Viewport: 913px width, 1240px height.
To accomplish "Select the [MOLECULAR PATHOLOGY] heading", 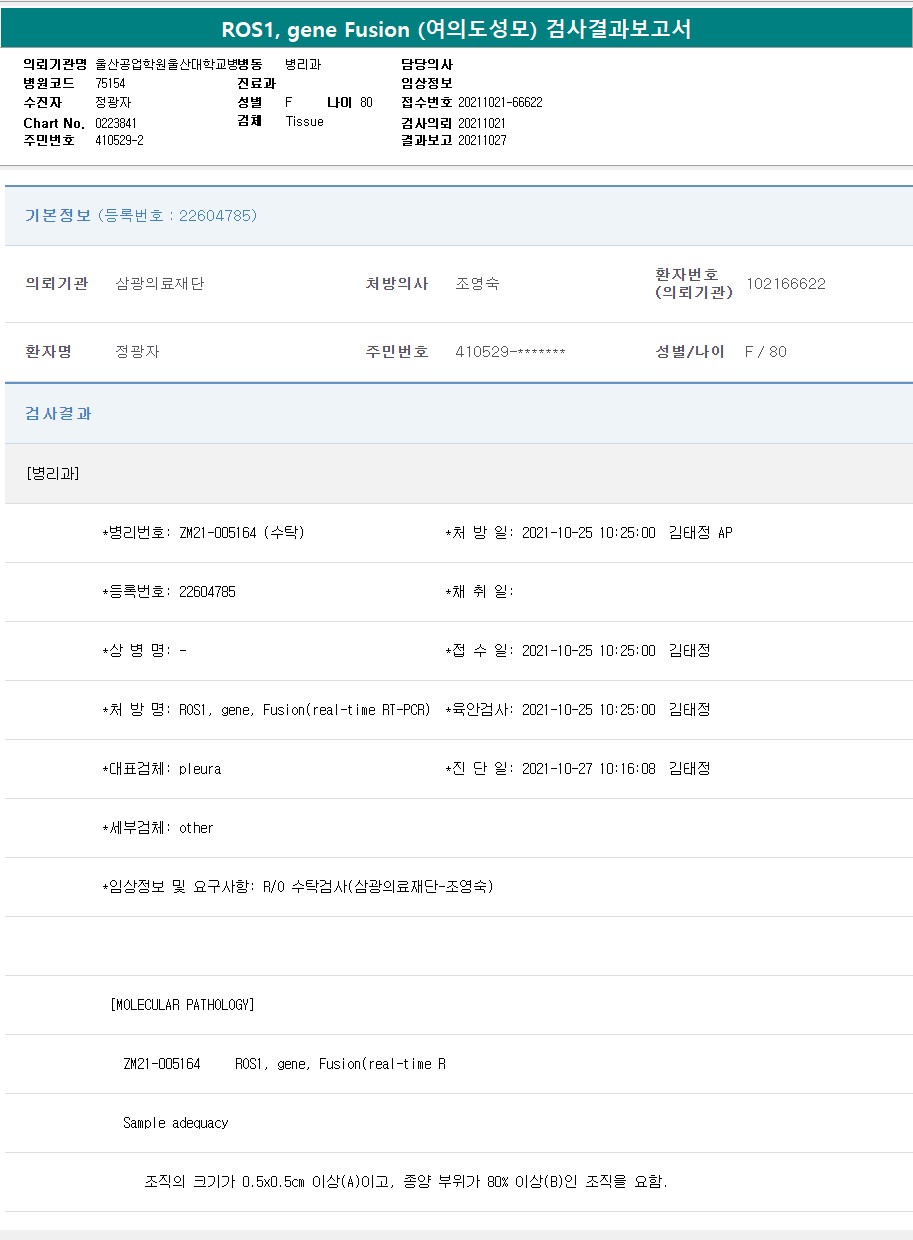I will coord(182,1005).
